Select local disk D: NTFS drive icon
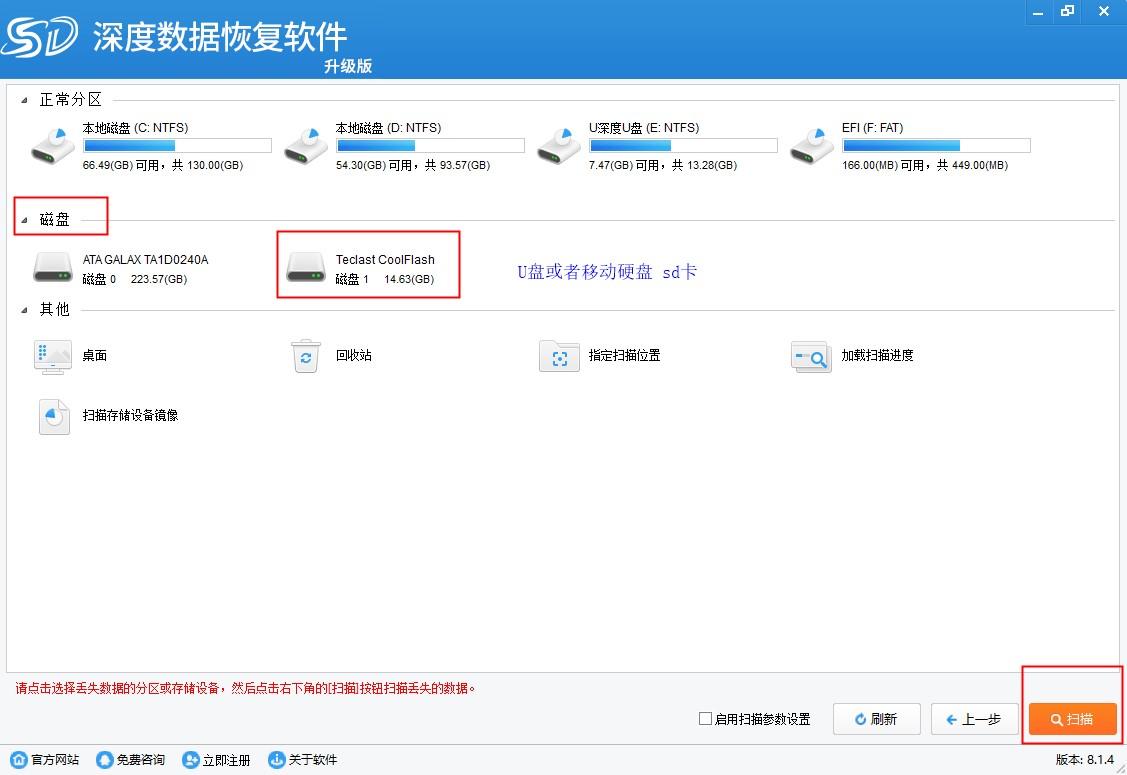Screen dimensions: 1127x775 (307, 146)
